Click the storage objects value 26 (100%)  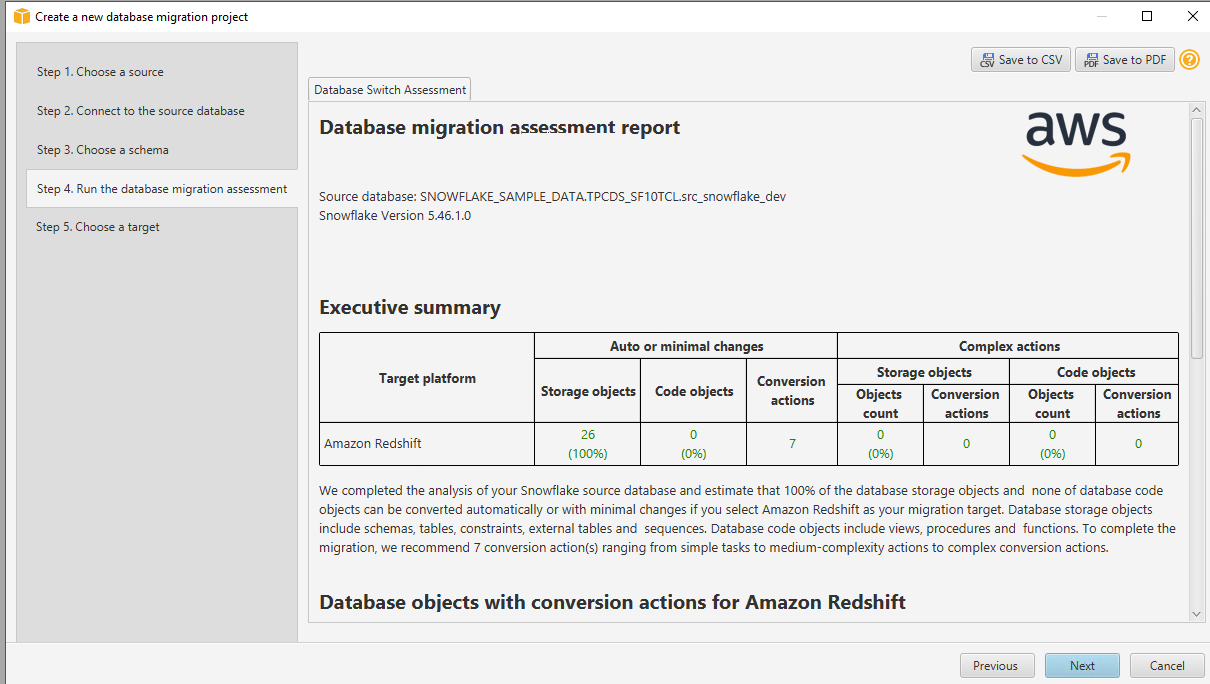[x=587, y=444]
